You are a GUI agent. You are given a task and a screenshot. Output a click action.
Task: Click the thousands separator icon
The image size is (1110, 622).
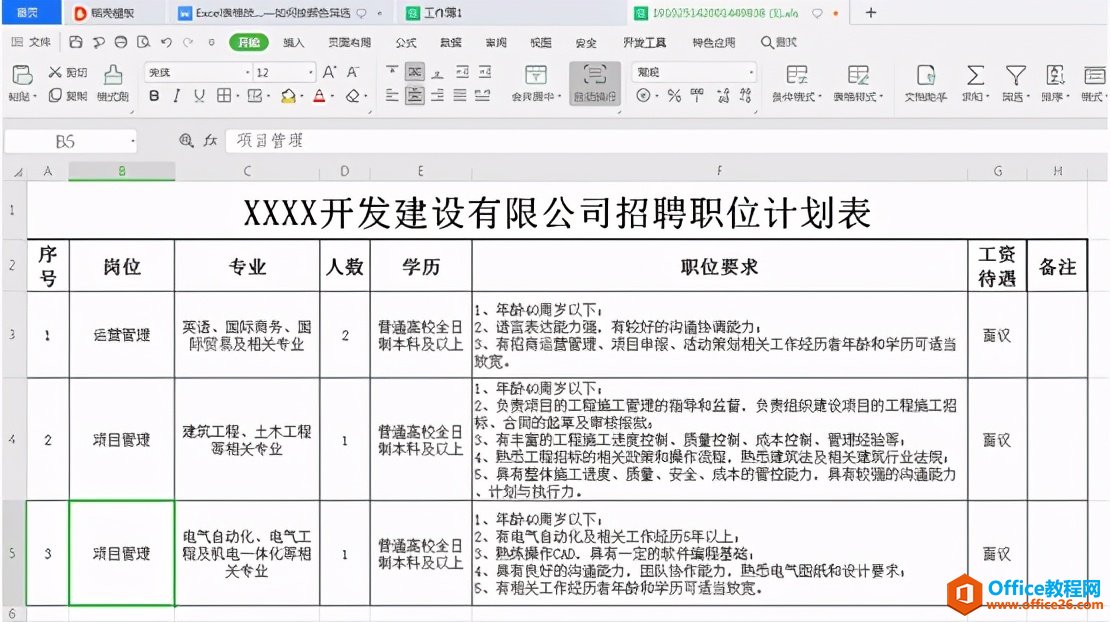(697, 96)
